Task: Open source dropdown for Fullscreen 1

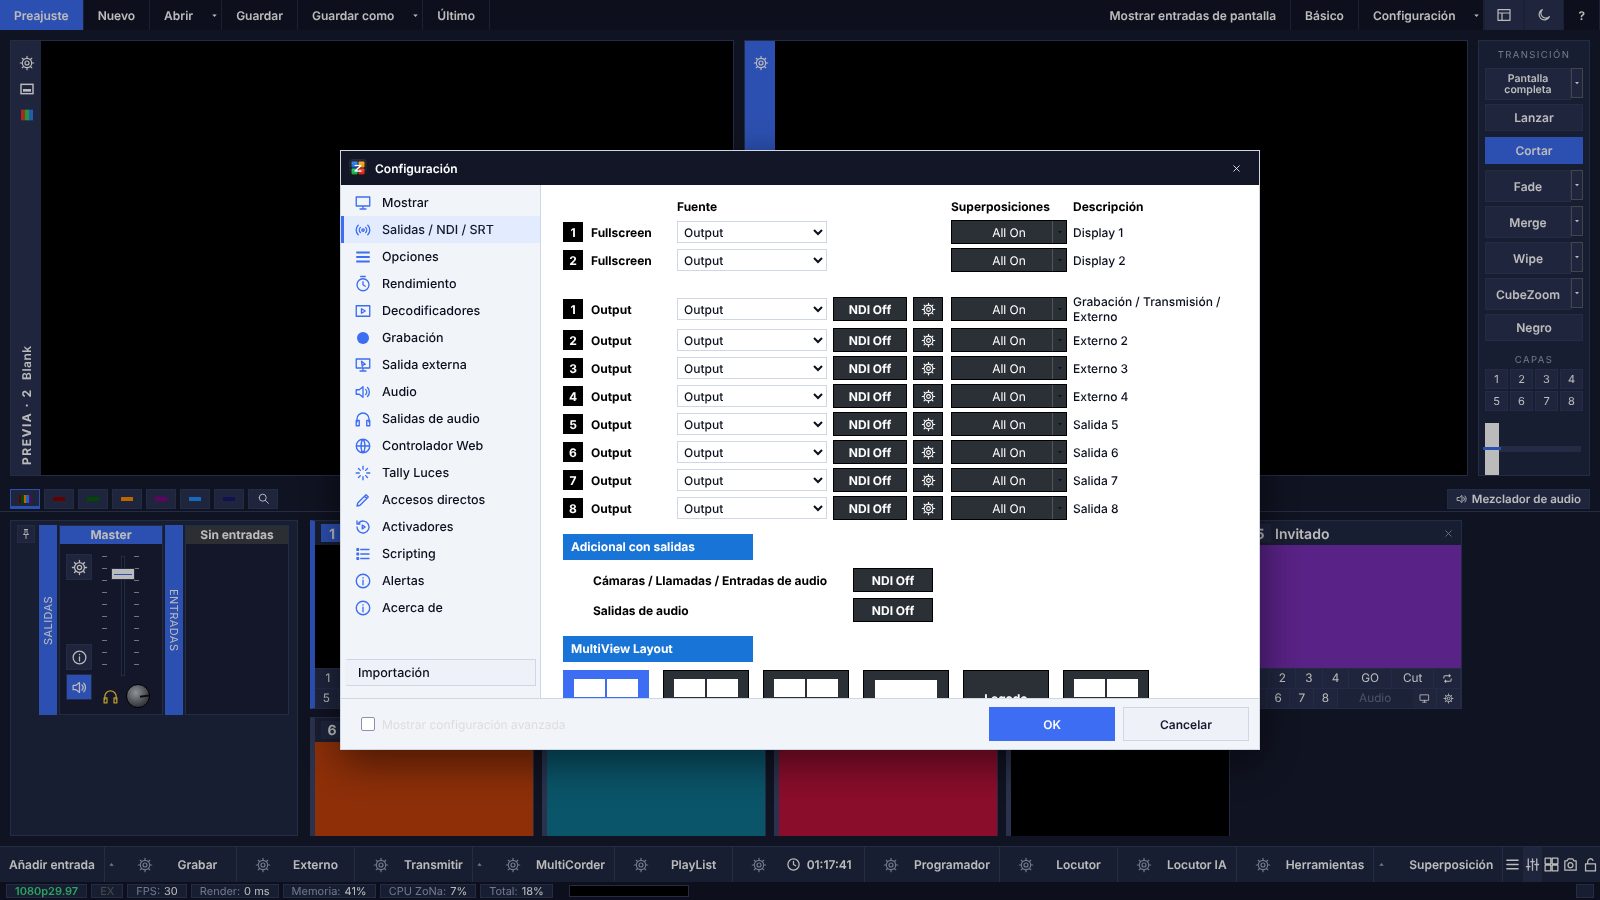Action: point(751,233)
